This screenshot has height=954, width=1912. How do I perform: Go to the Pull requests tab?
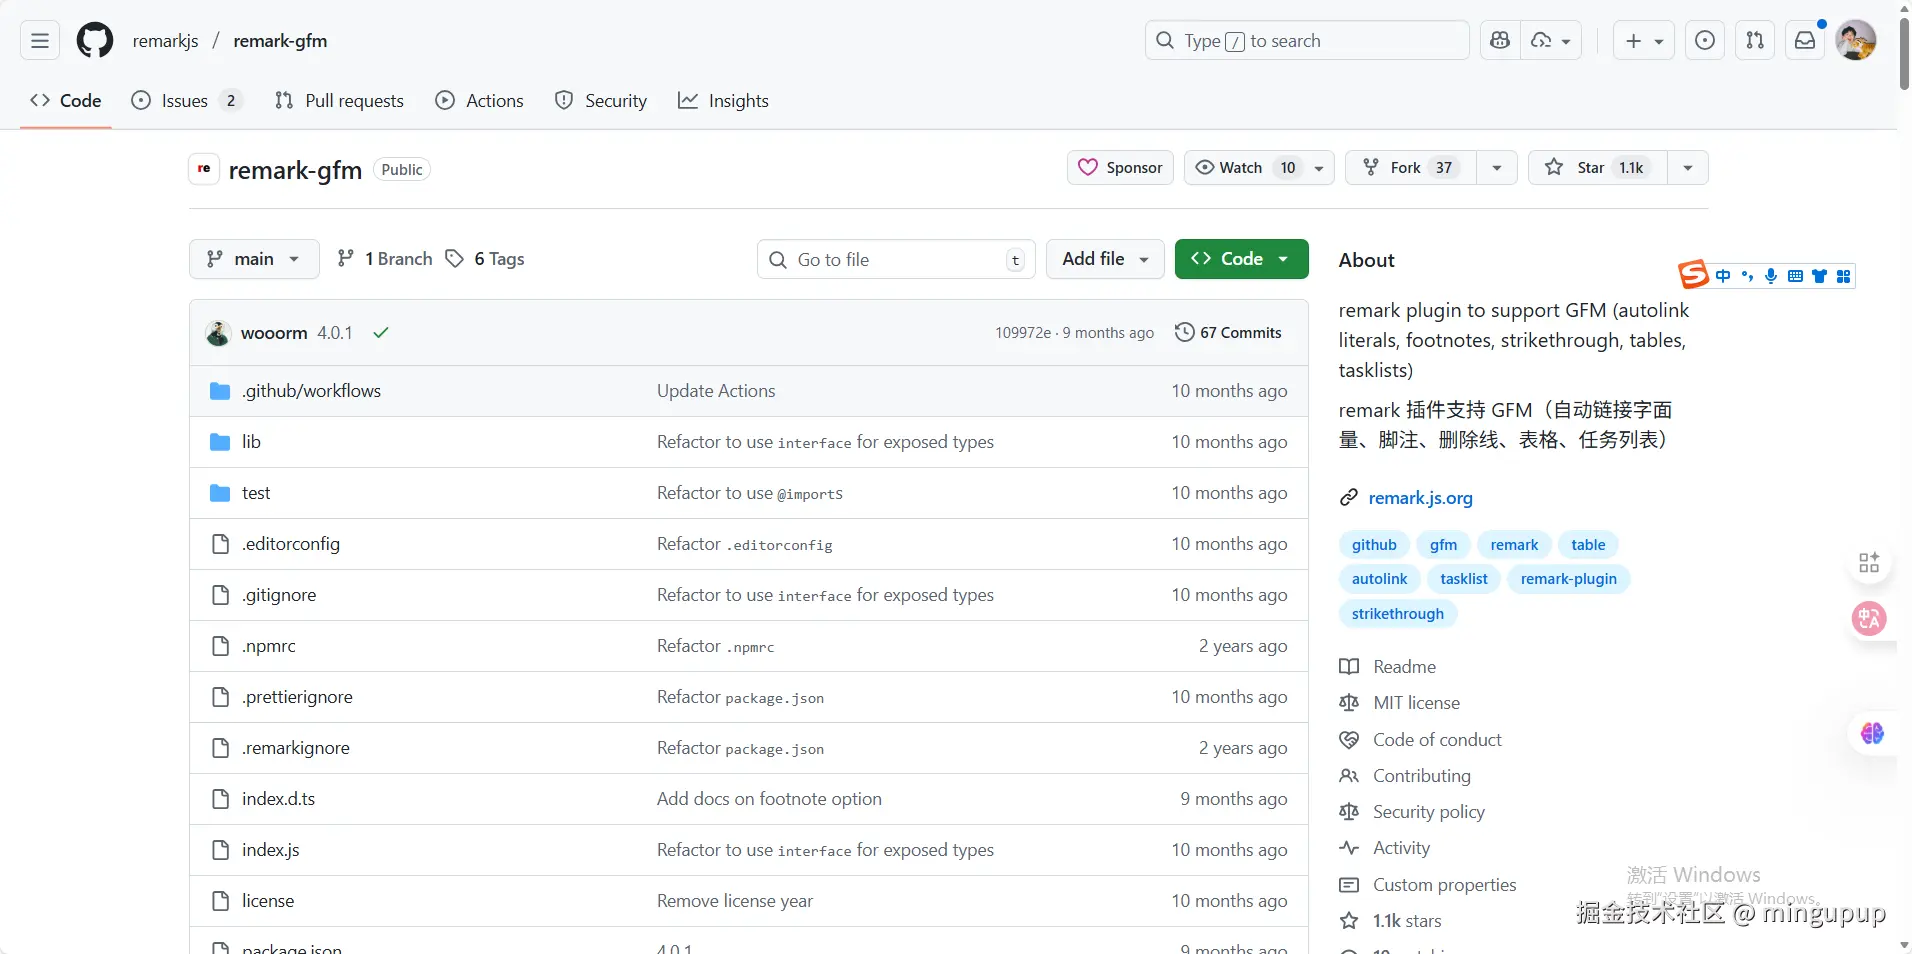point(339,101)
